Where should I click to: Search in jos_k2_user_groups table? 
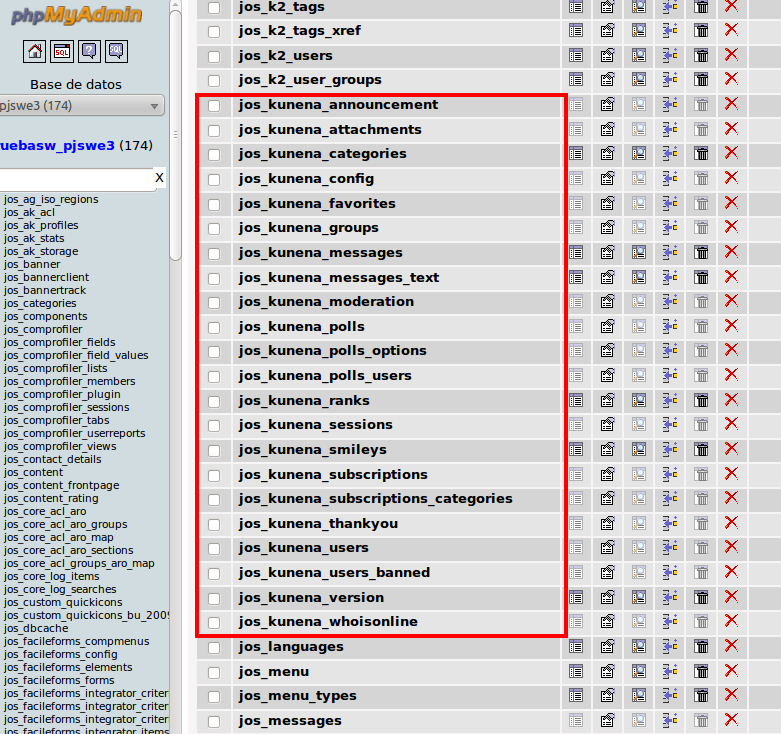pos(639,79)
